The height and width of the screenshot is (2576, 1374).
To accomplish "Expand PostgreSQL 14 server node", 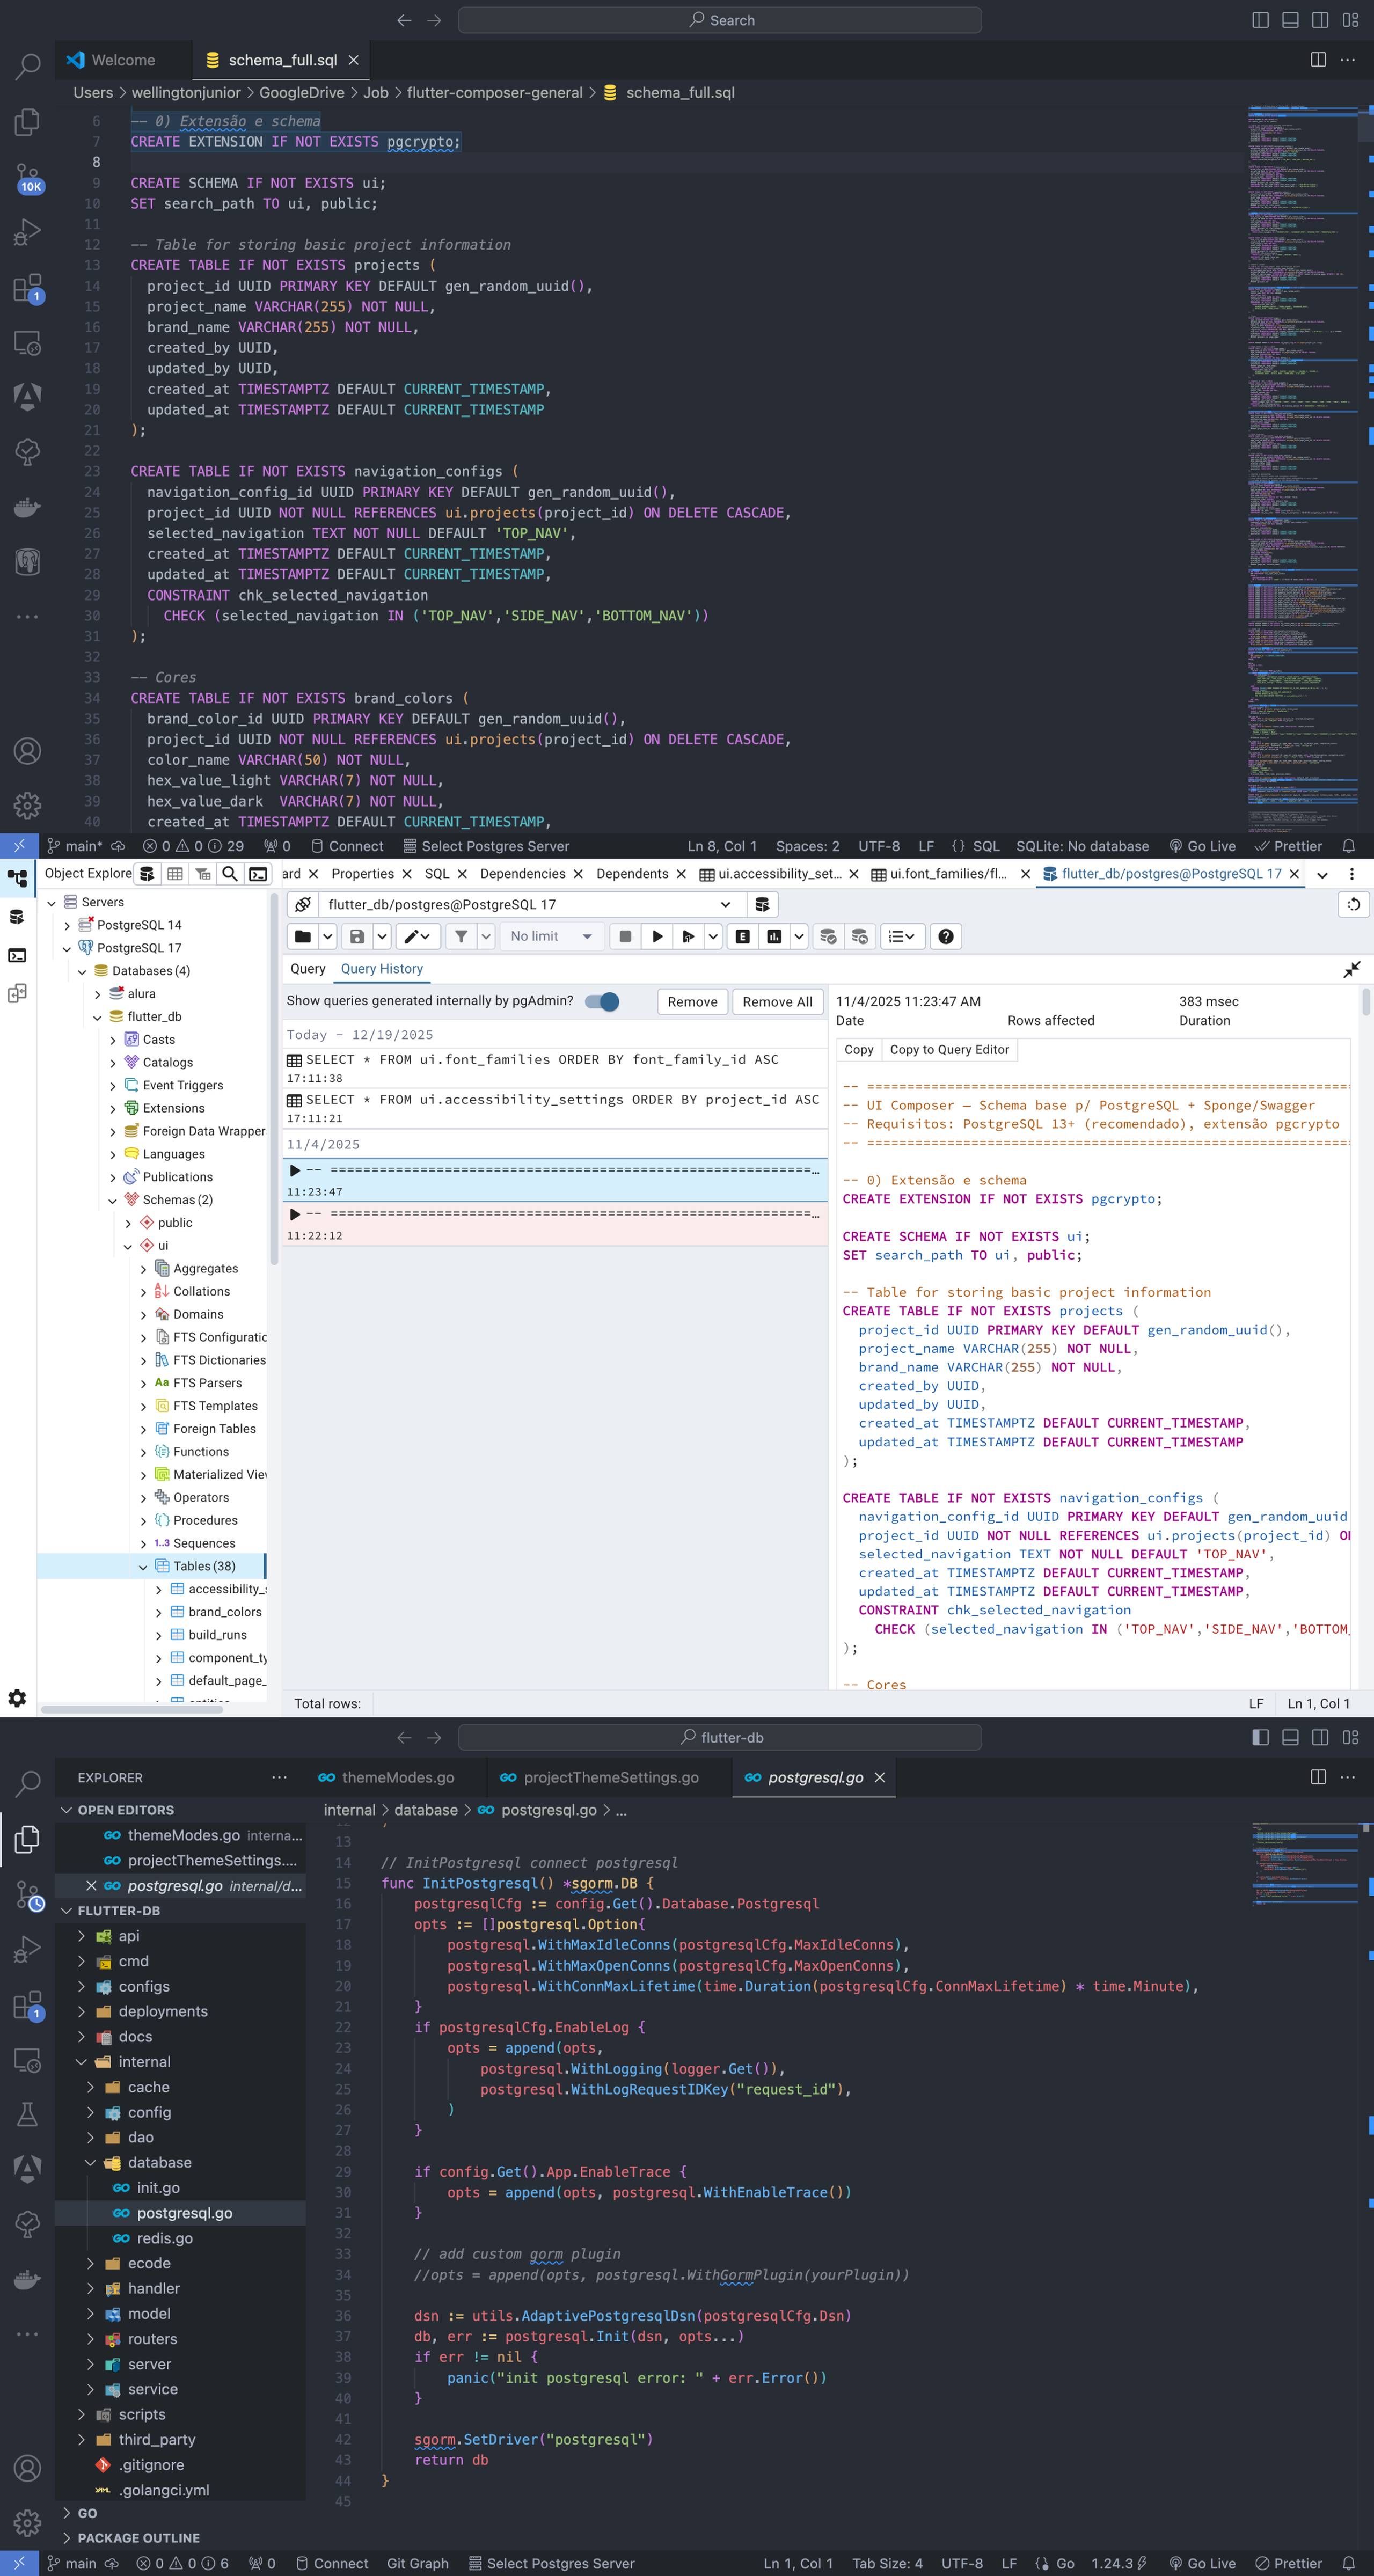I will 67,925.
